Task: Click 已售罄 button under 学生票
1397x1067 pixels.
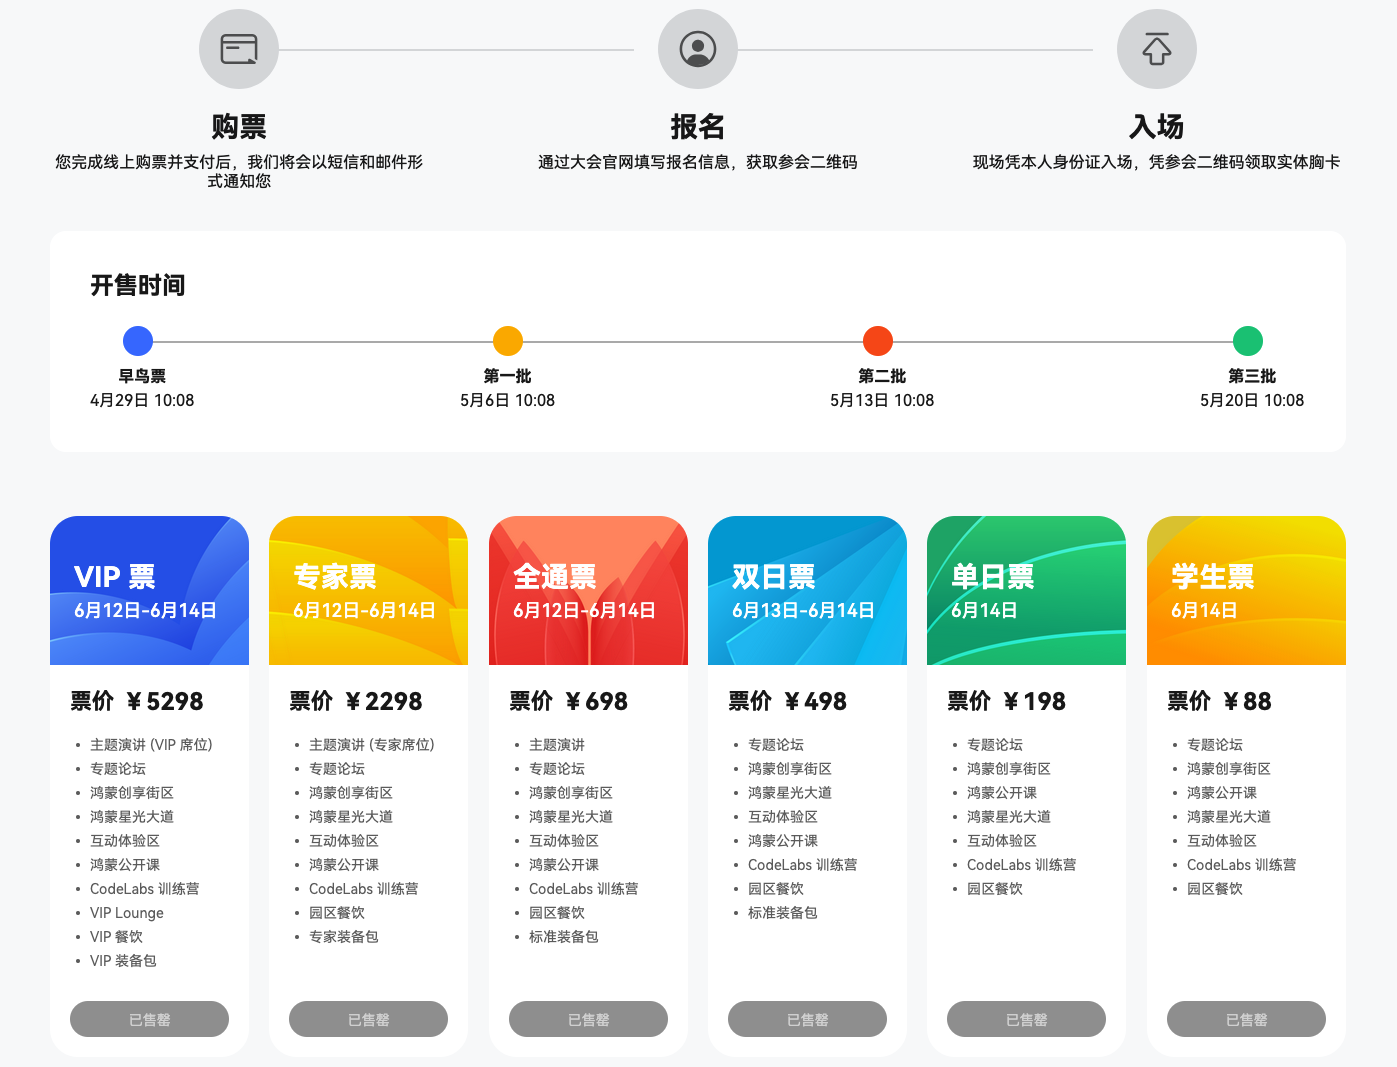Action: coord(1246,1019)
